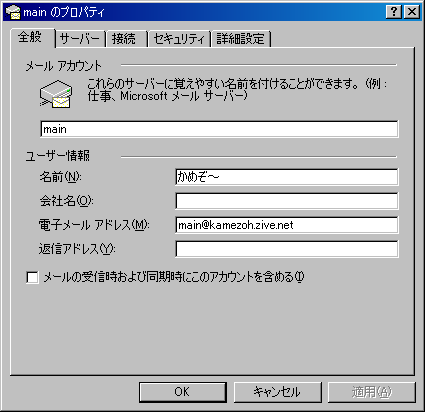Click the empty 会社名 input field
Image resolution: width=425 pixels, height=412 pixels.
(287, 201)
